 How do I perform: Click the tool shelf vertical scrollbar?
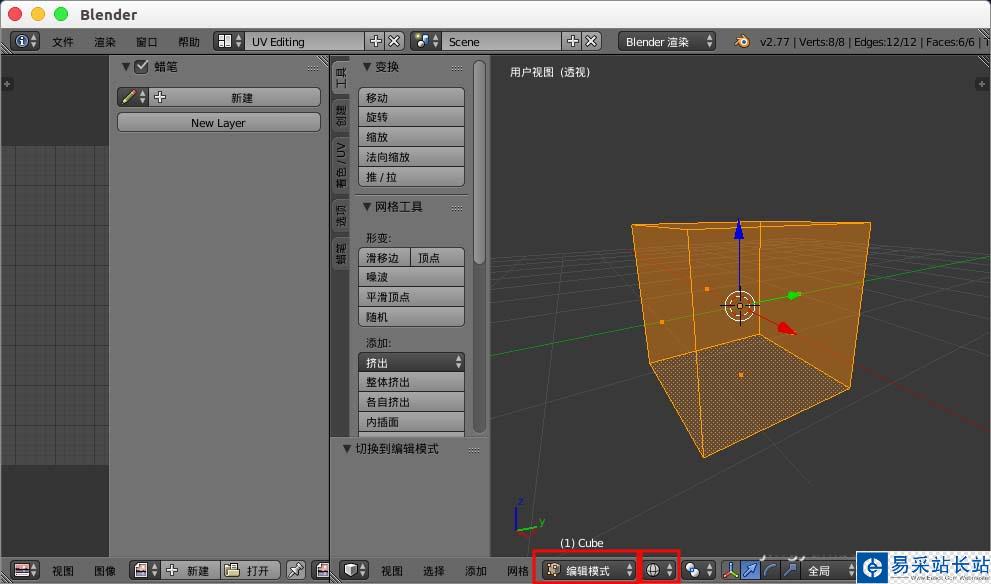point(479,163)
